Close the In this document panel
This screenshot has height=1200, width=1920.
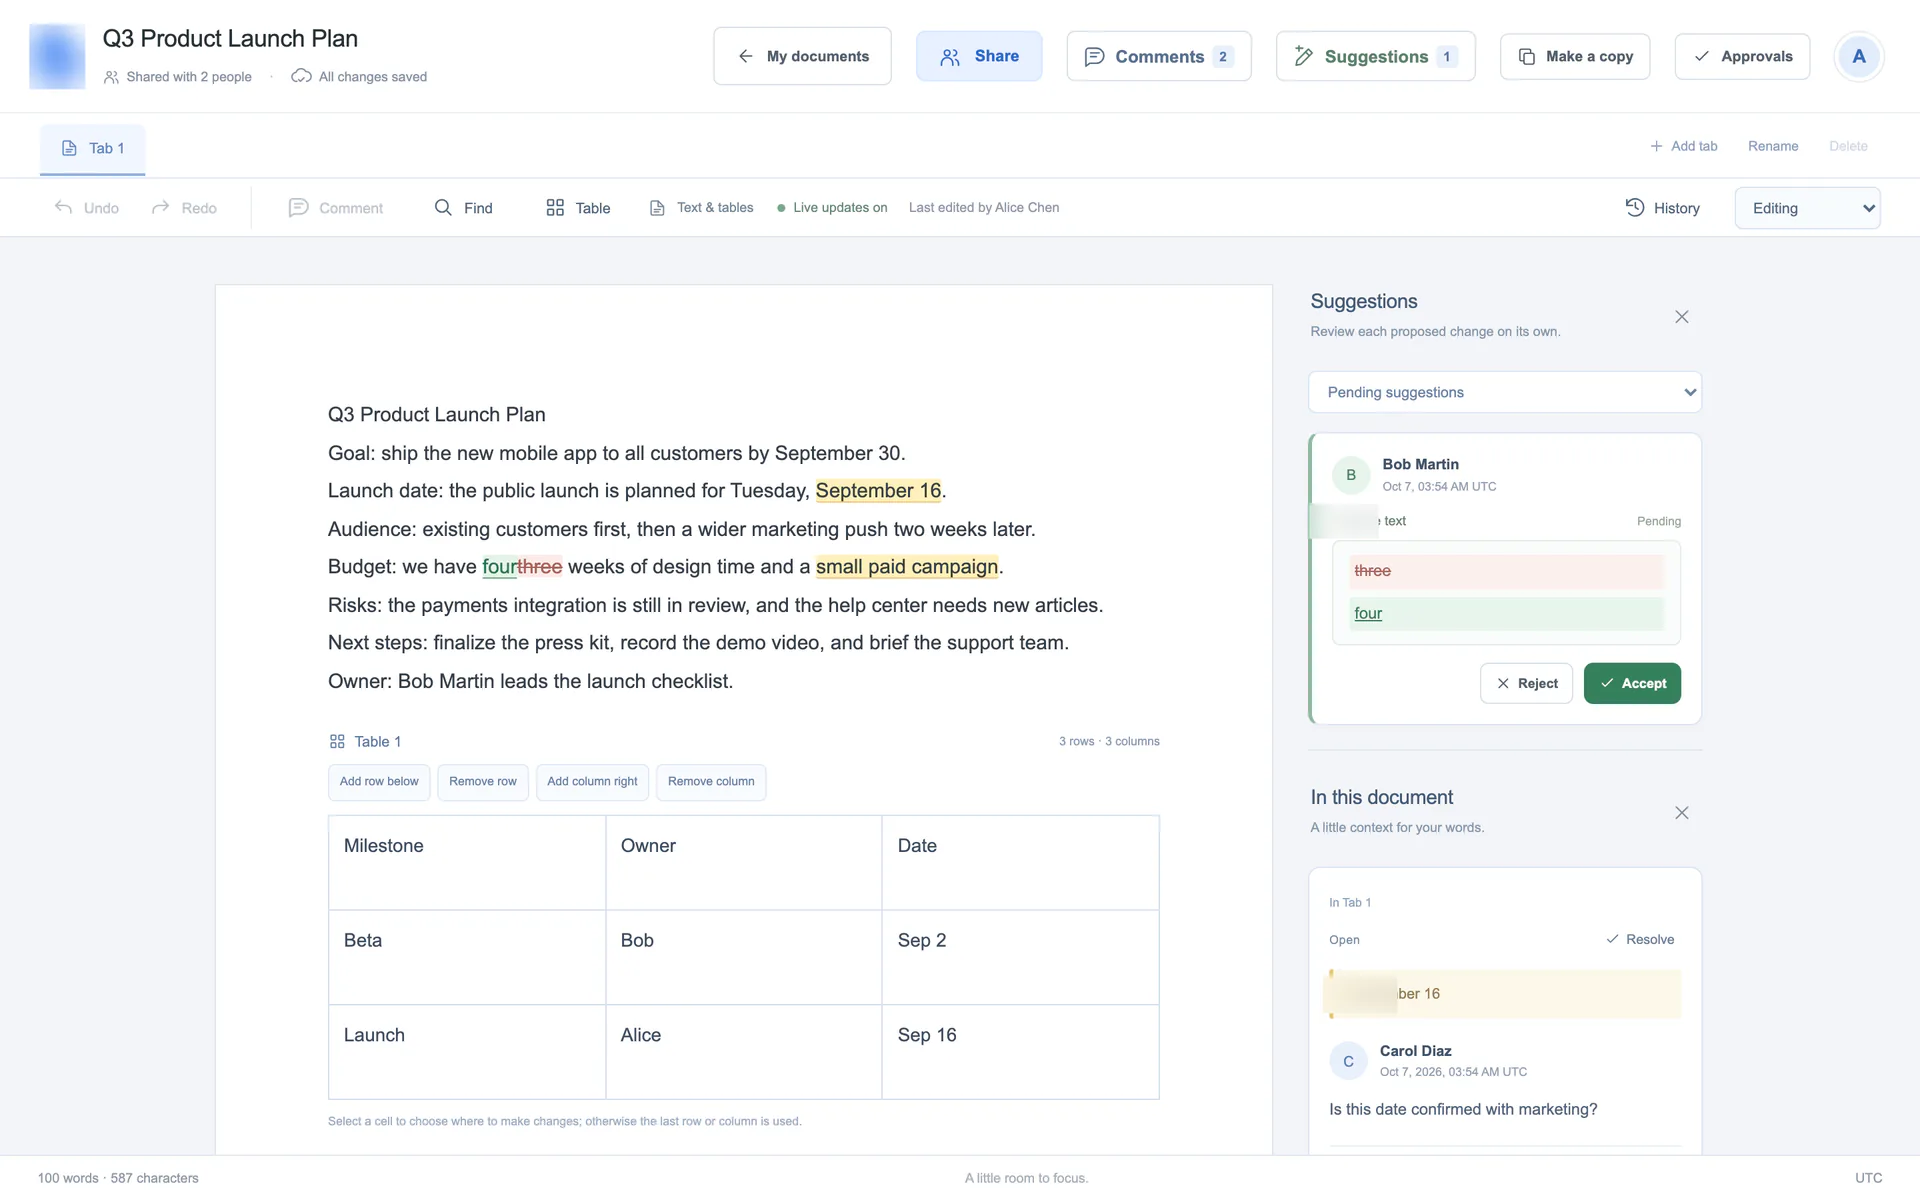[1682, 813]
